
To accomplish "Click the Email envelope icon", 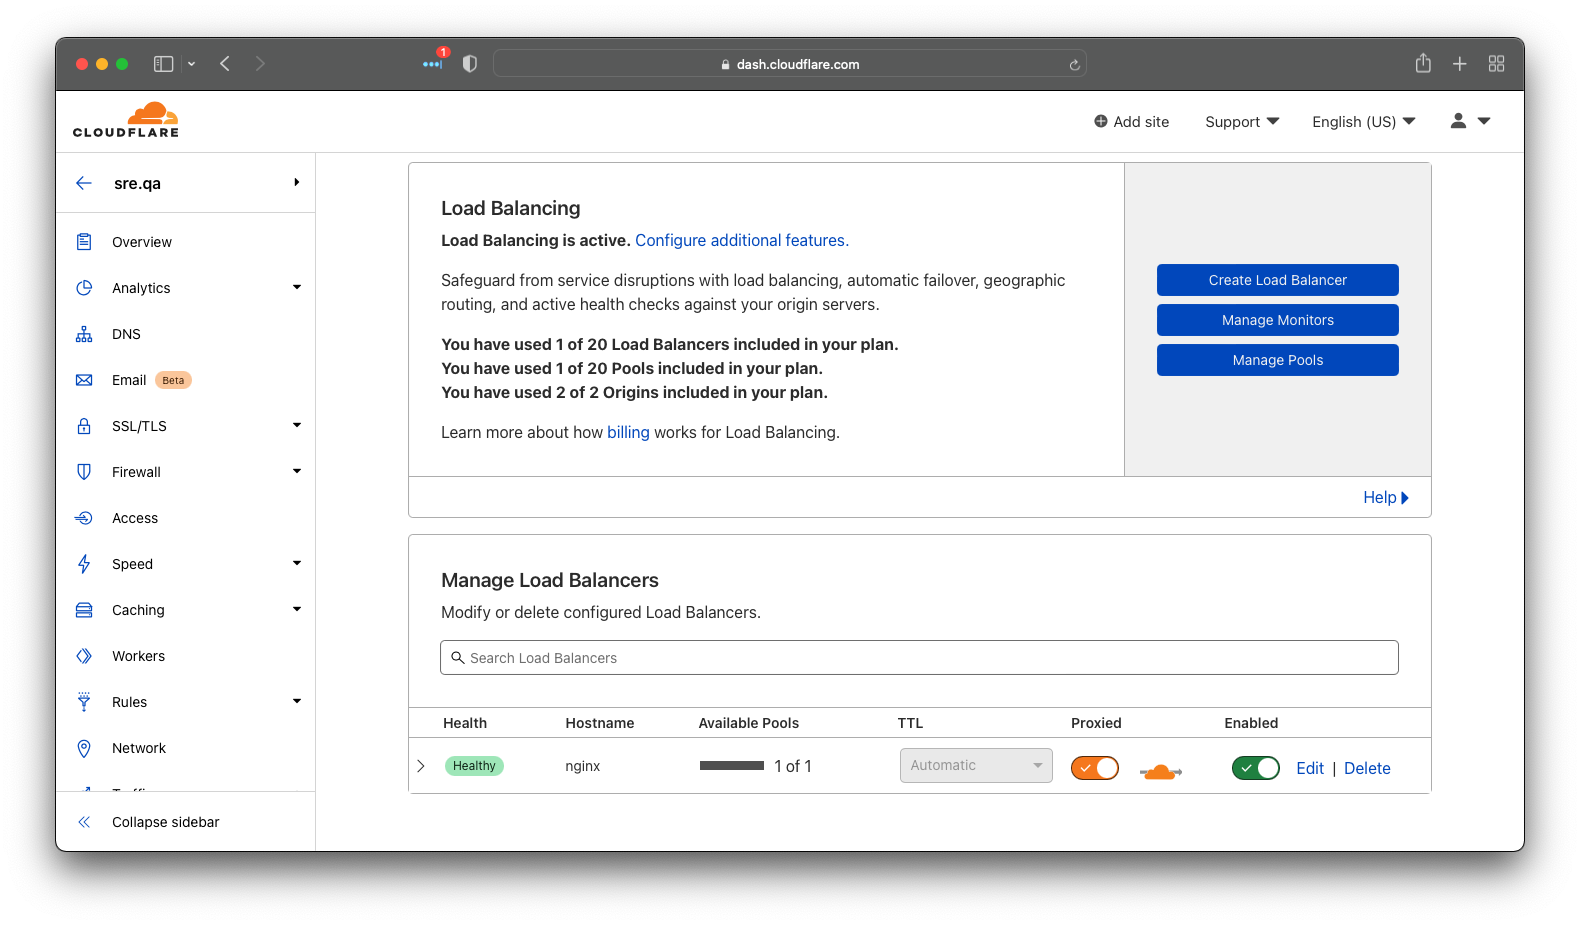I will click(84, 380).
